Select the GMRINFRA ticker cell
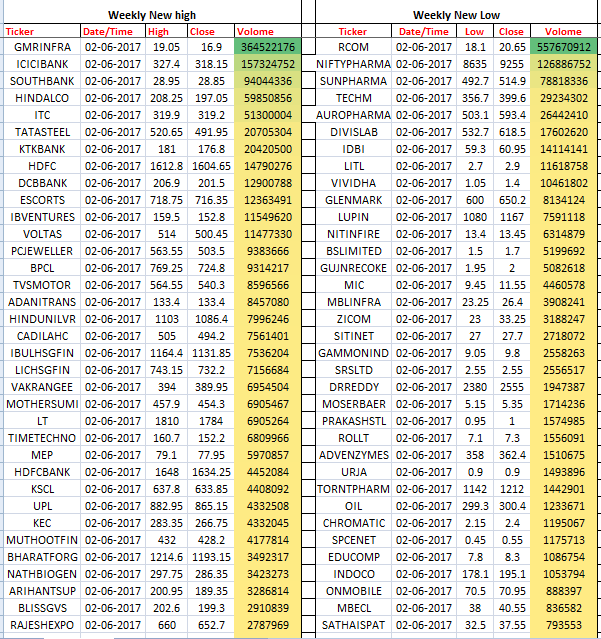The width and height of the screenshot is (601, 639). tap(42, 47)
